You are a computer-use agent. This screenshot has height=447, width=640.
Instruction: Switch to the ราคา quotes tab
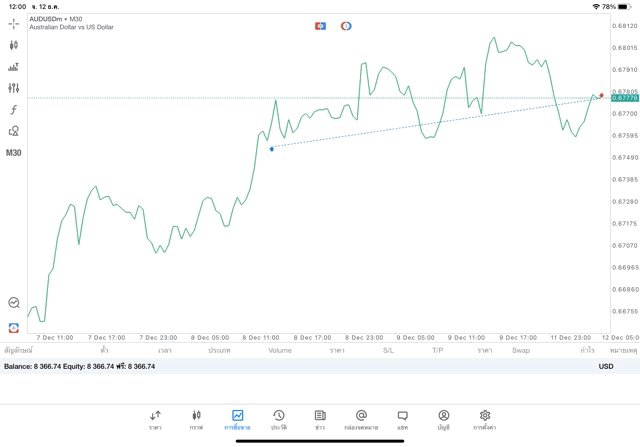155,420
